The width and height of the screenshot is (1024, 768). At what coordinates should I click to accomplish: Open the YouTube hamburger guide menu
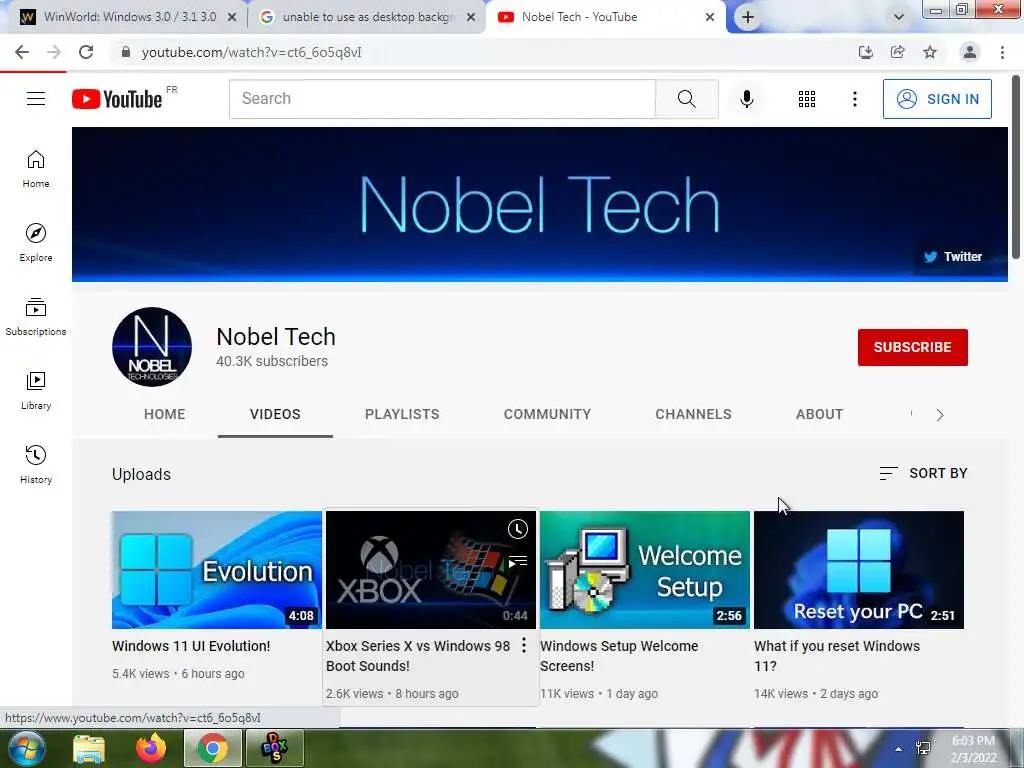point(36,99)
